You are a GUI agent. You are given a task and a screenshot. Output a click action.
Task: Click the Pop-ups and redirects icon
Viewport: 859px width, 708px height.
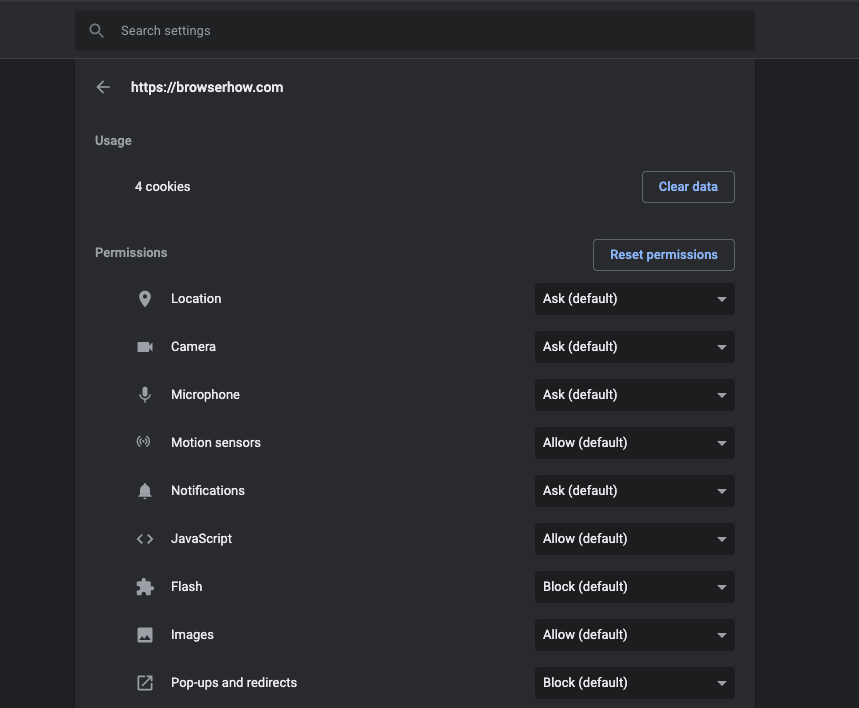[x=145, y=683]
